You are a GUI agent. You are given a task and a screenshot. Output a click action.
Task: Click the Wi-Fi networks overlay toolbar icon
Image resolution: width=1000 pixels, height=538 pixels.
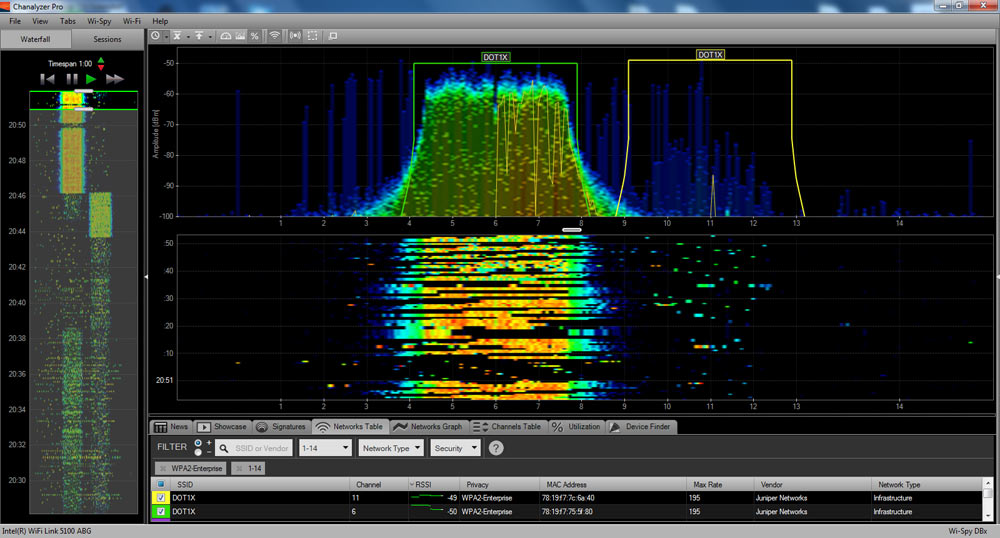click(x=274, y=36)
